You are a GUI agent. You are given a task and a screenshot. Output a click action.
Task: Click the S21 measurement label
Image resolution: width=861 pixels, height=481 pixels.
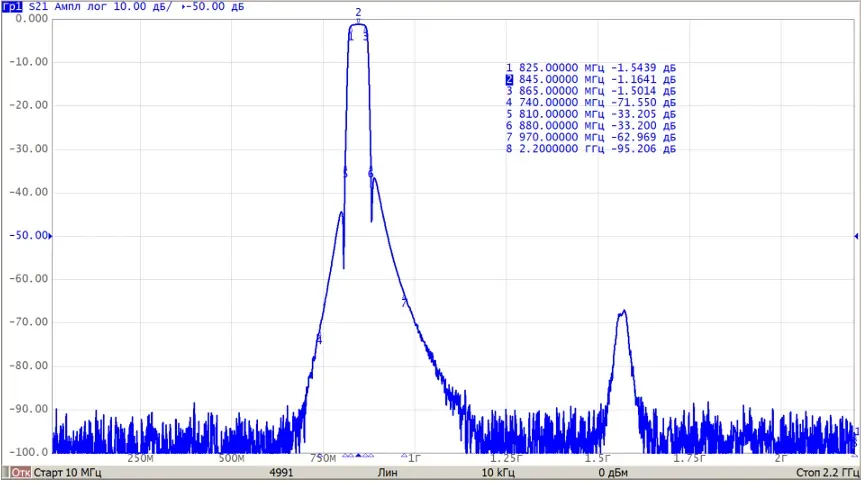tap(38, 7)
